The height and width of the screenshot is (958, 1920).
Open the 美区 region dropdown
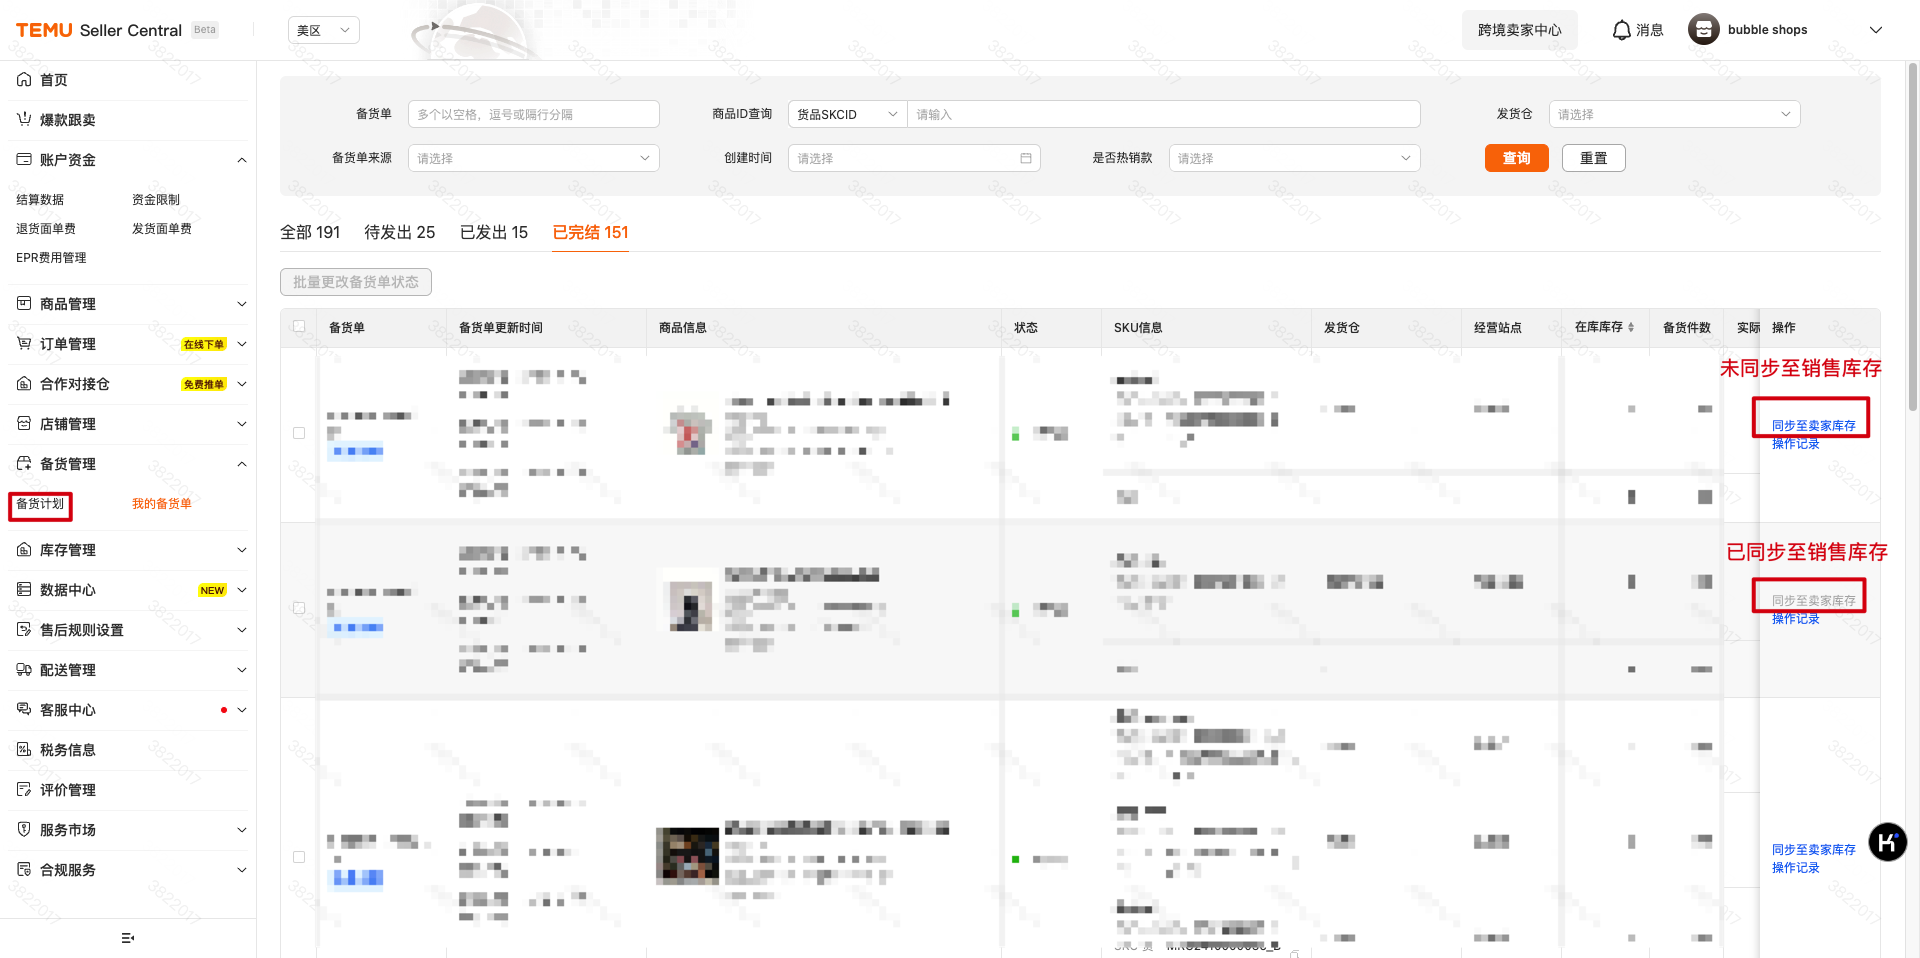[x=323, y=30]
